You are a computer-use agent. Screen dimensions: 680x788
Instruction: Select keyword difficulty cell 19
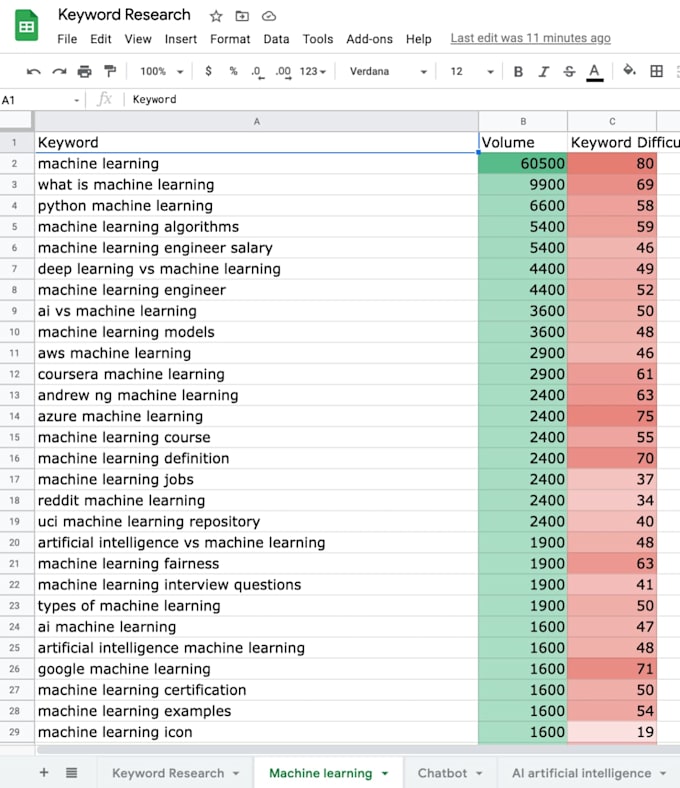[612, 732]
